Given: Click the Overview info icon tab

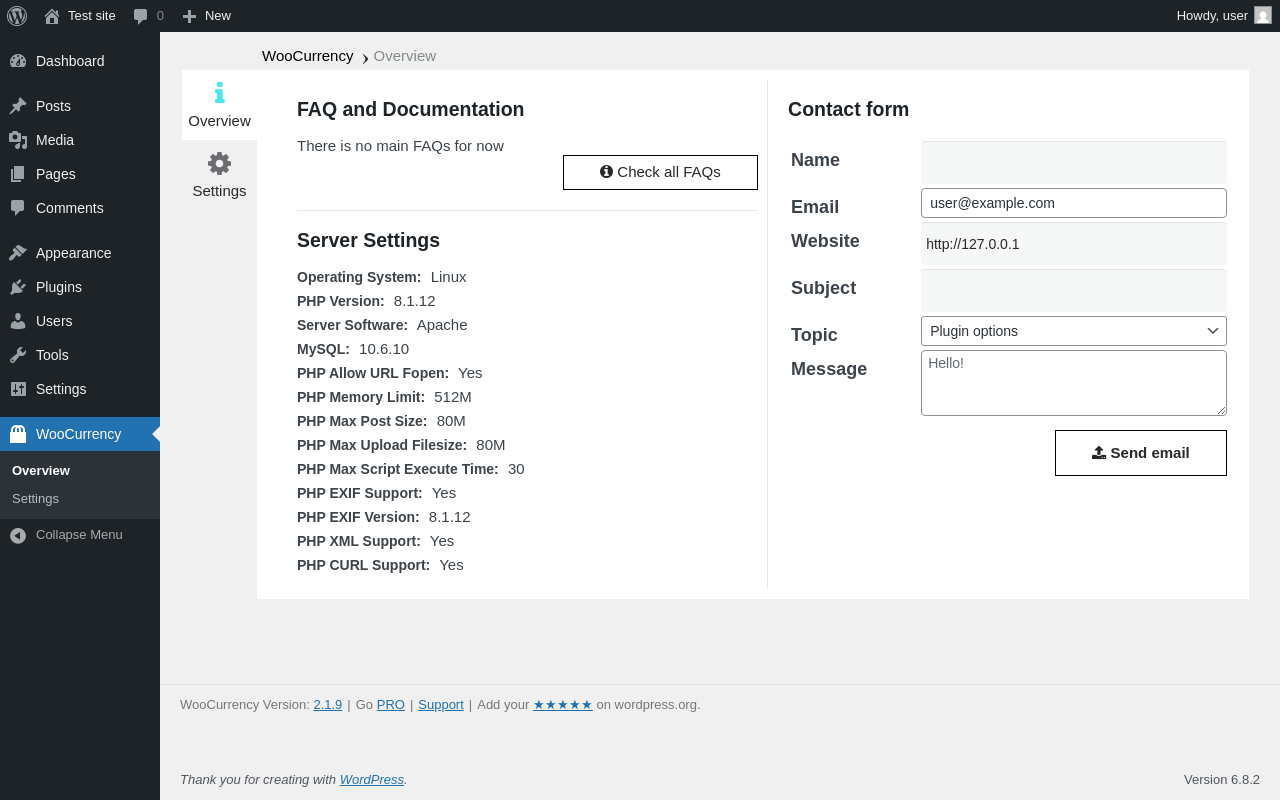Looking at the screenshot, I should tap(220, 93).
